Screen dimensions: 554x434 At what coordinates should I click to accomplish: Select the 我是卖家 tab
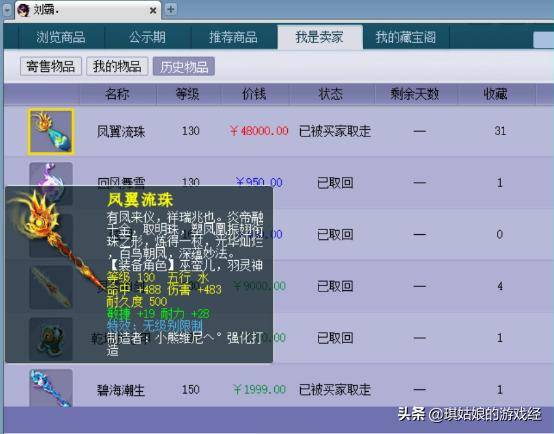[x=320, y=37]
